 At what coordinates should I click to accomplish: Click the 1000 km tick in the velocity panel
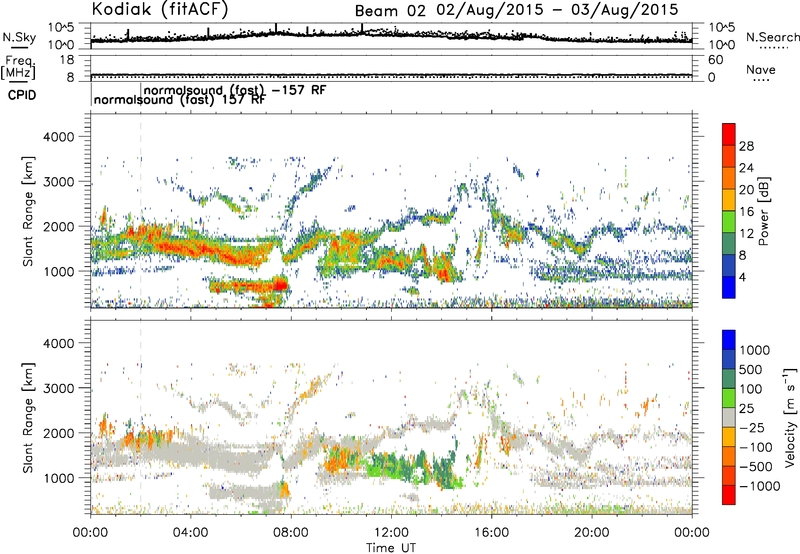58,479
